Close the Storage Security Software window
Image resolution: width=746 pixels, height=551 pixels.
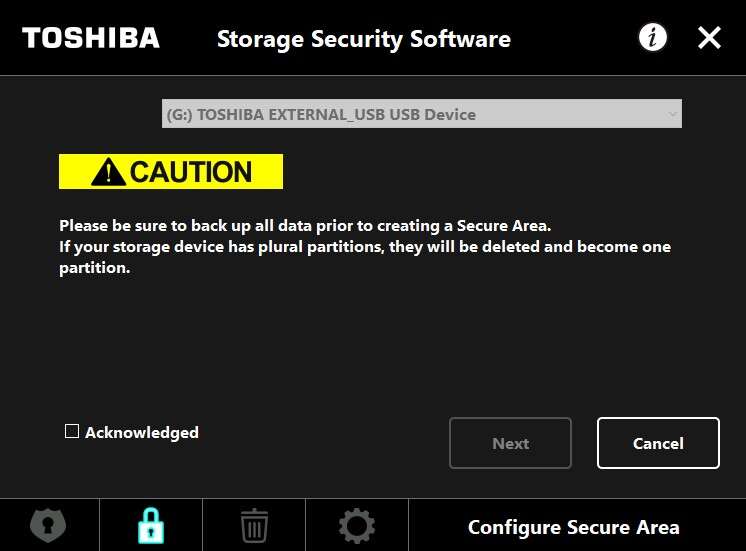click(709, 38)
